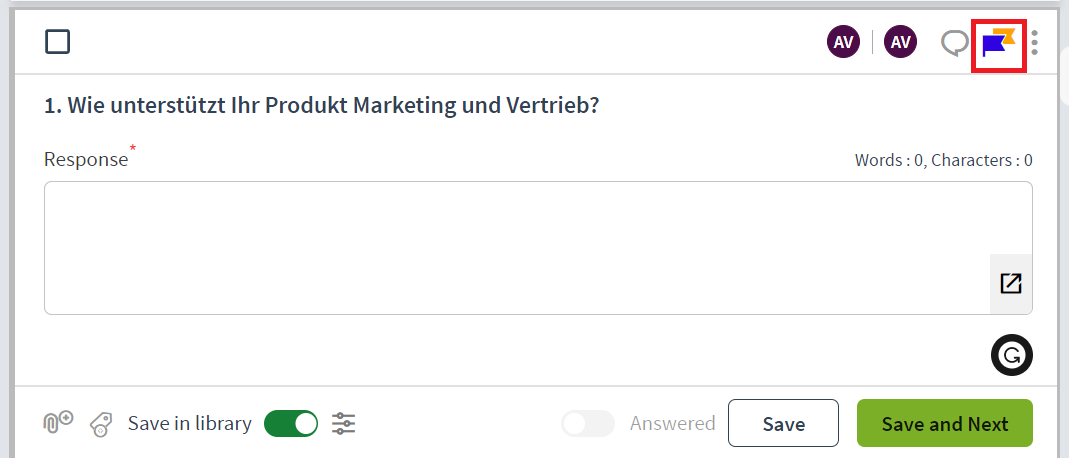
Task: Click the Words and Characters counter
Action: (x=943, y=160)
